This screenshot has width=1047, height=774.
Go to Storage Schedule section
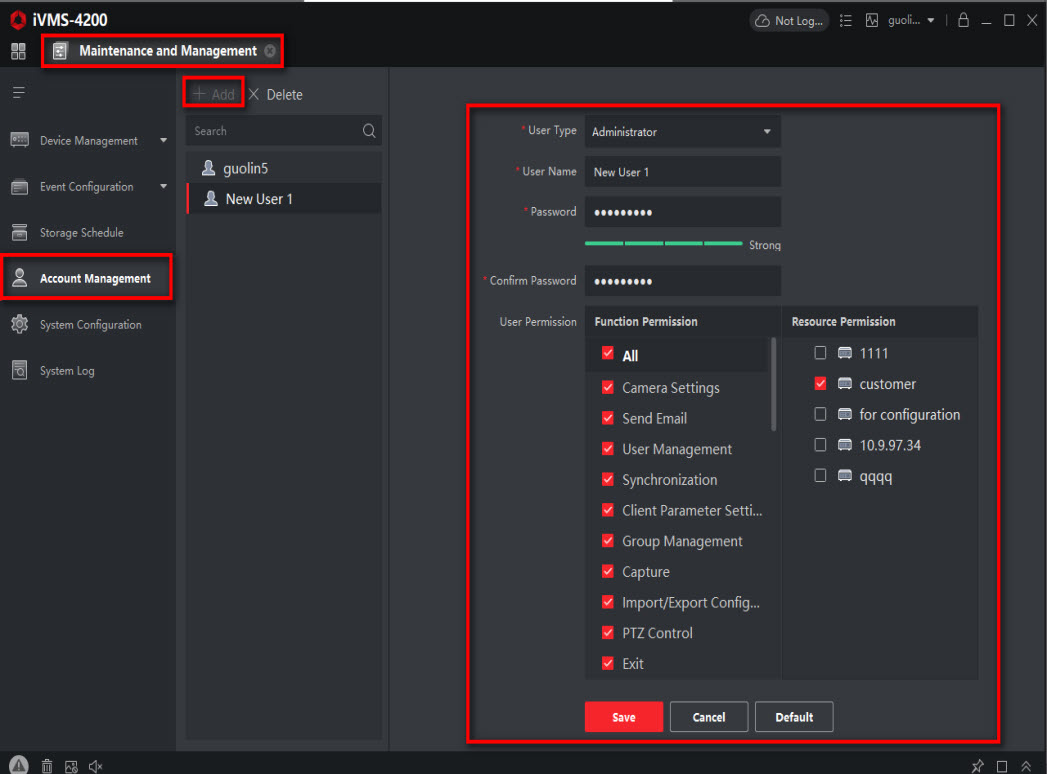pyautogui.click(x=81, y=233)
